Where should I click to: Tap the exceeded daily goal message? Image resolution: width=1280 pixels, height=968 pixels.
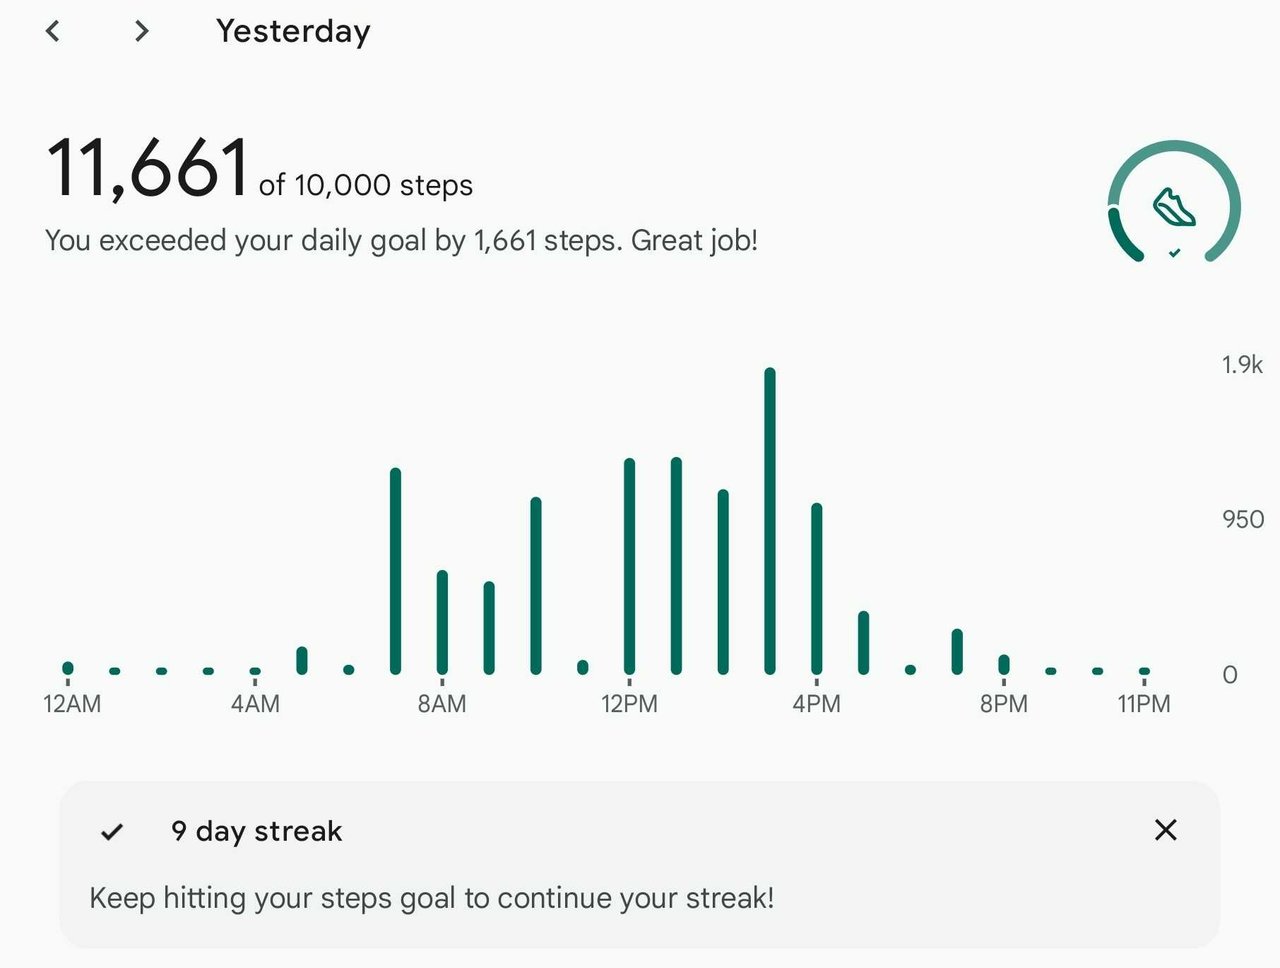401,241
